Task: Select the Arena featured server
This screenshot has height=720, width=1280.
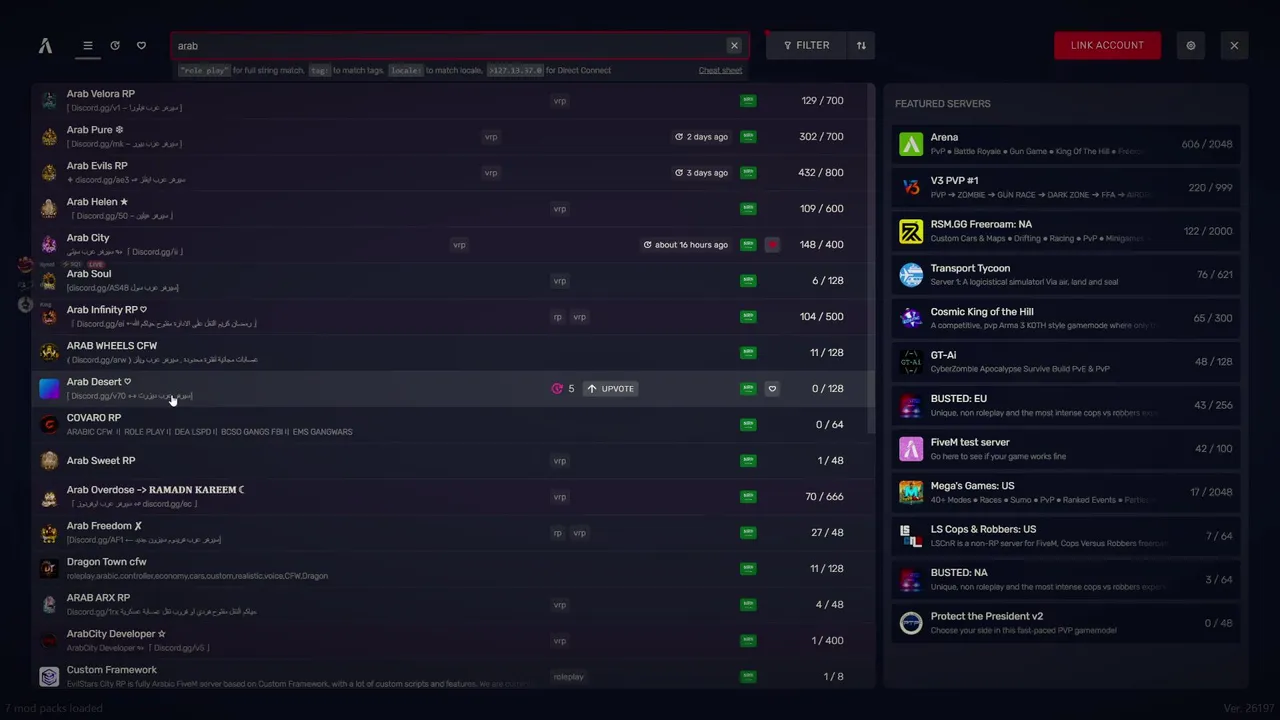Action: (x=1065, y=144)
